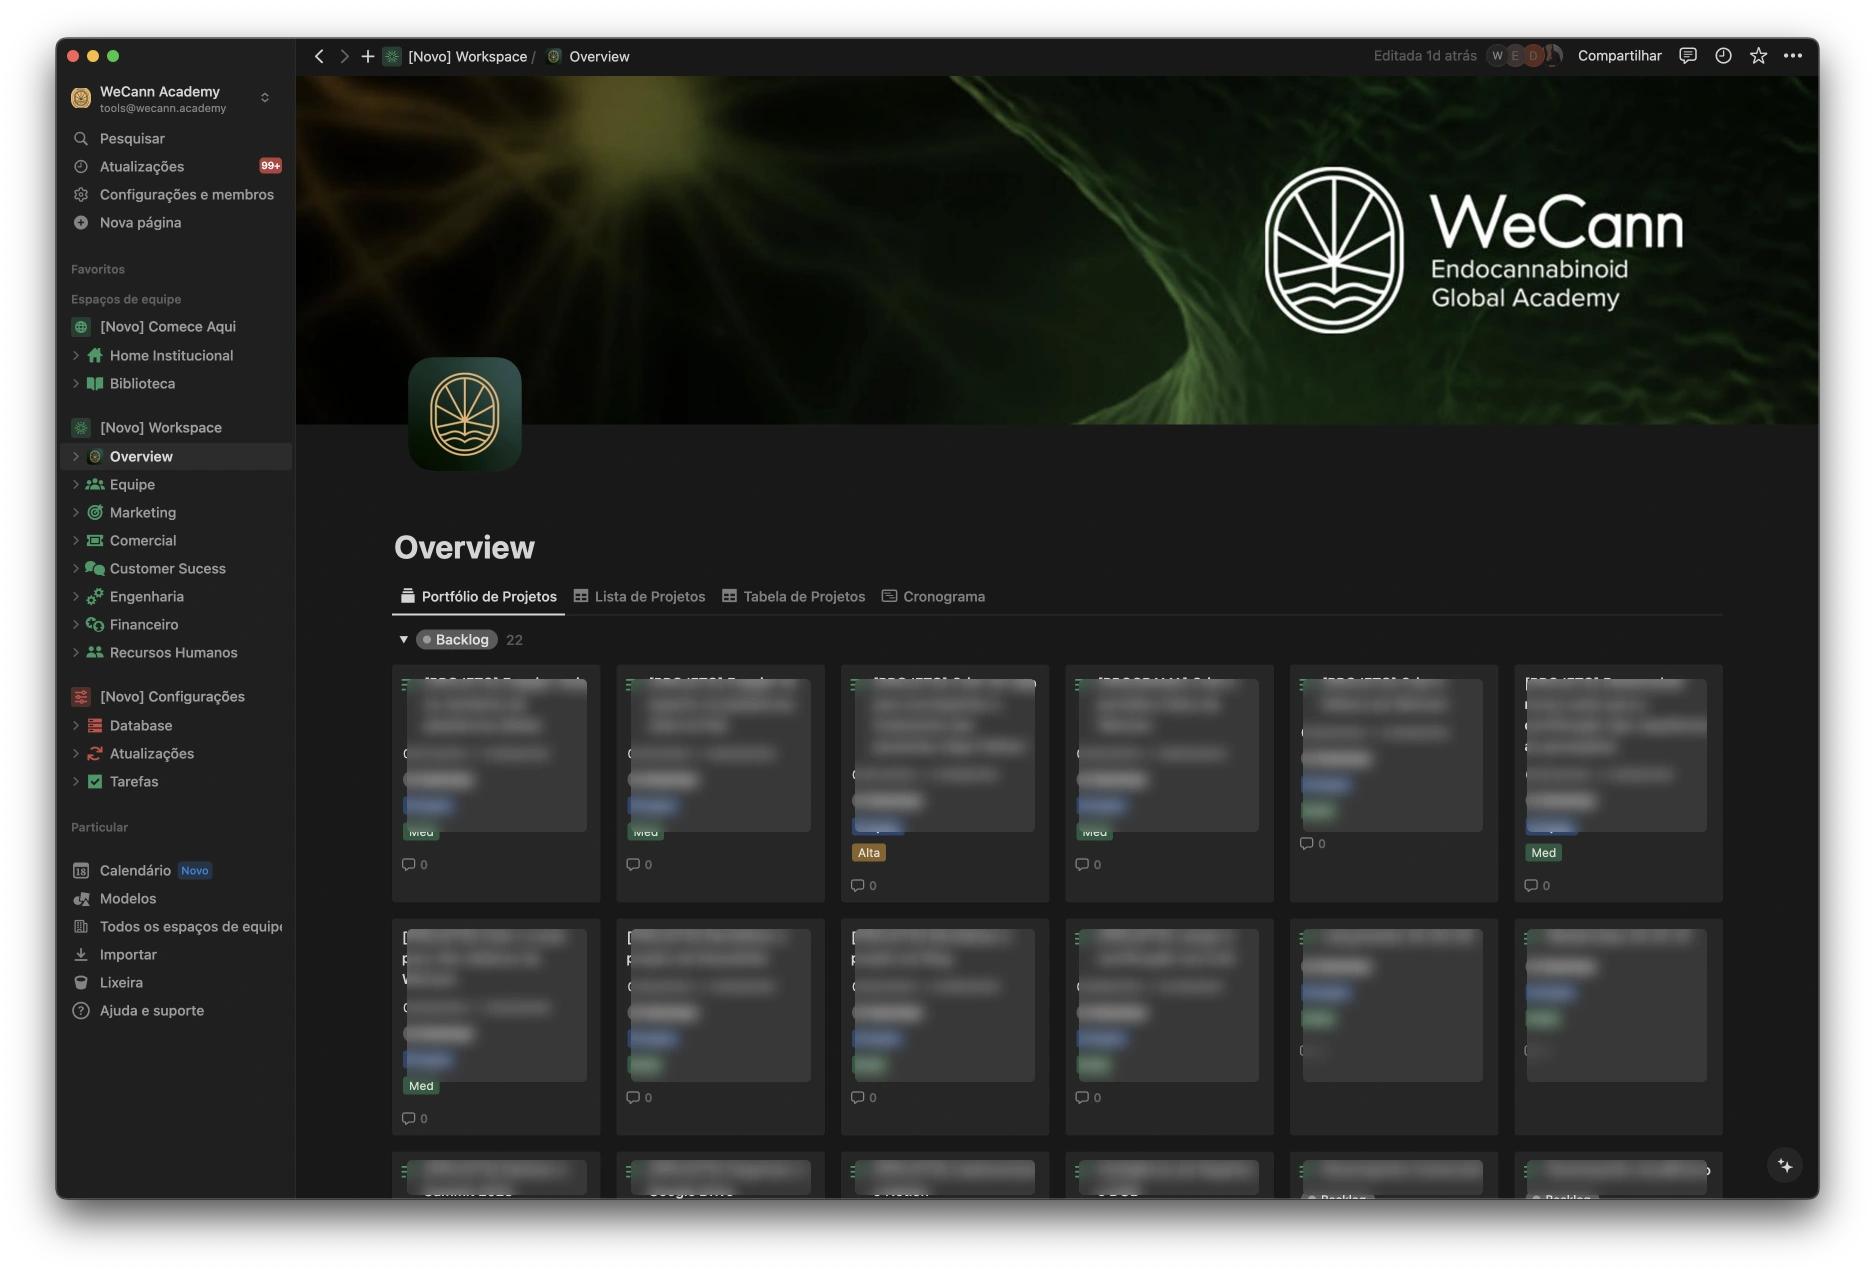Screen dimensions: 1875x1273
Task: Click the settings gear icon in sidebar
Action: 81,194
